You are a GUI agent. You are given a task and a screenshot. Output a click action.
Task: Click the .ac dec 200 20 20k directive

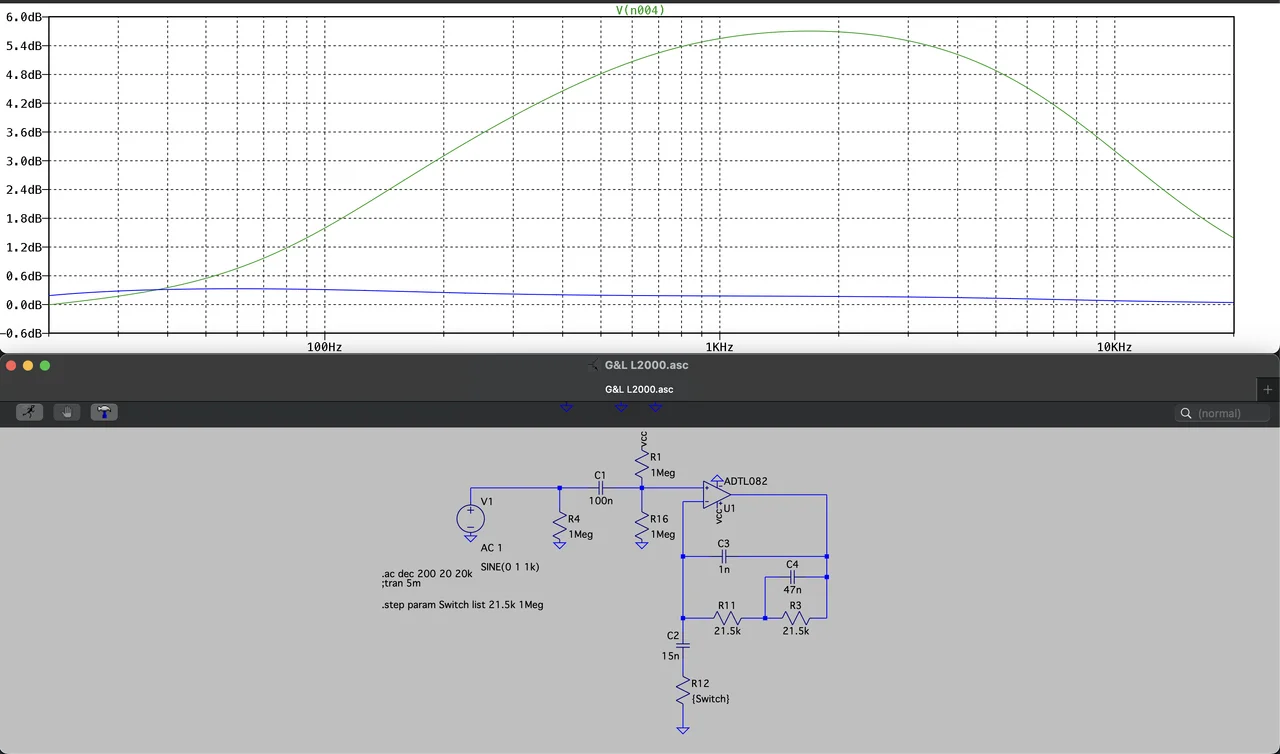(x=427, y=574)
